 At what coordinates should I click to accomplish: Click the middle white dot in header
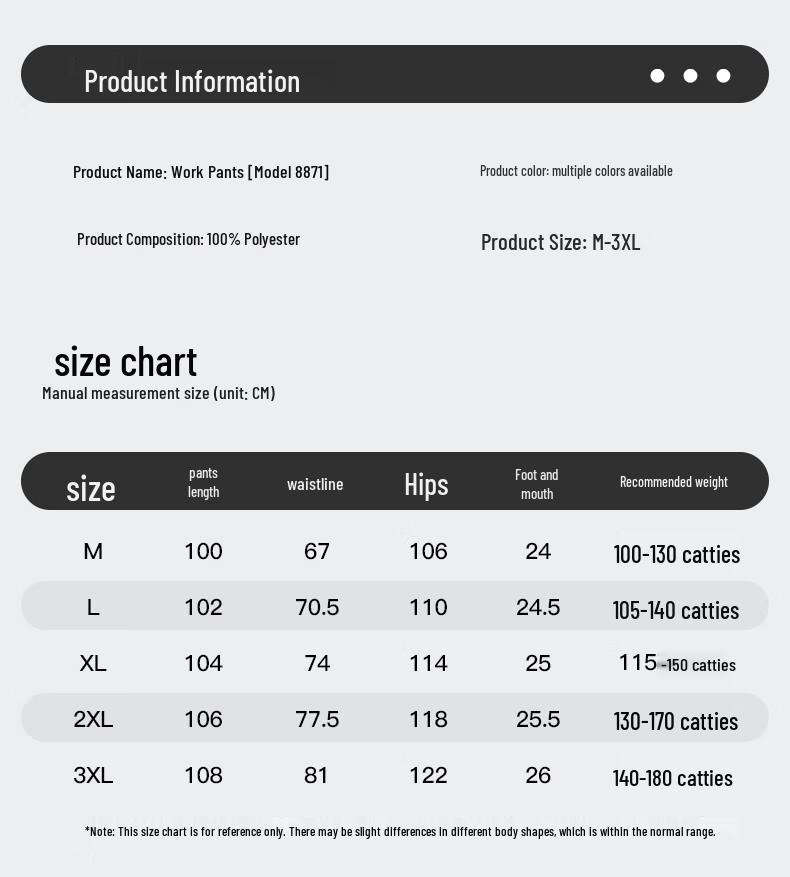coord(690,76)
